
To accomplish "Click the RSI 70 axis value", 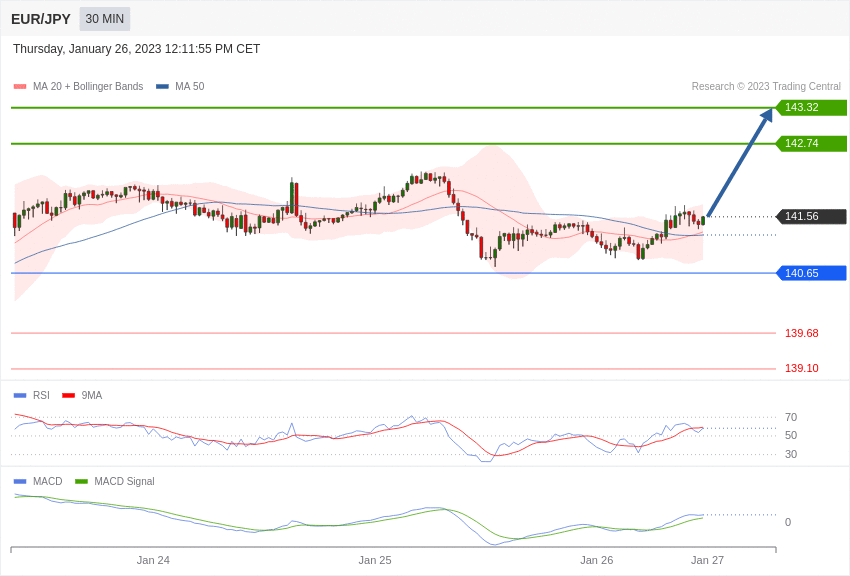I will pyautogui.click(x=791, y=417).
